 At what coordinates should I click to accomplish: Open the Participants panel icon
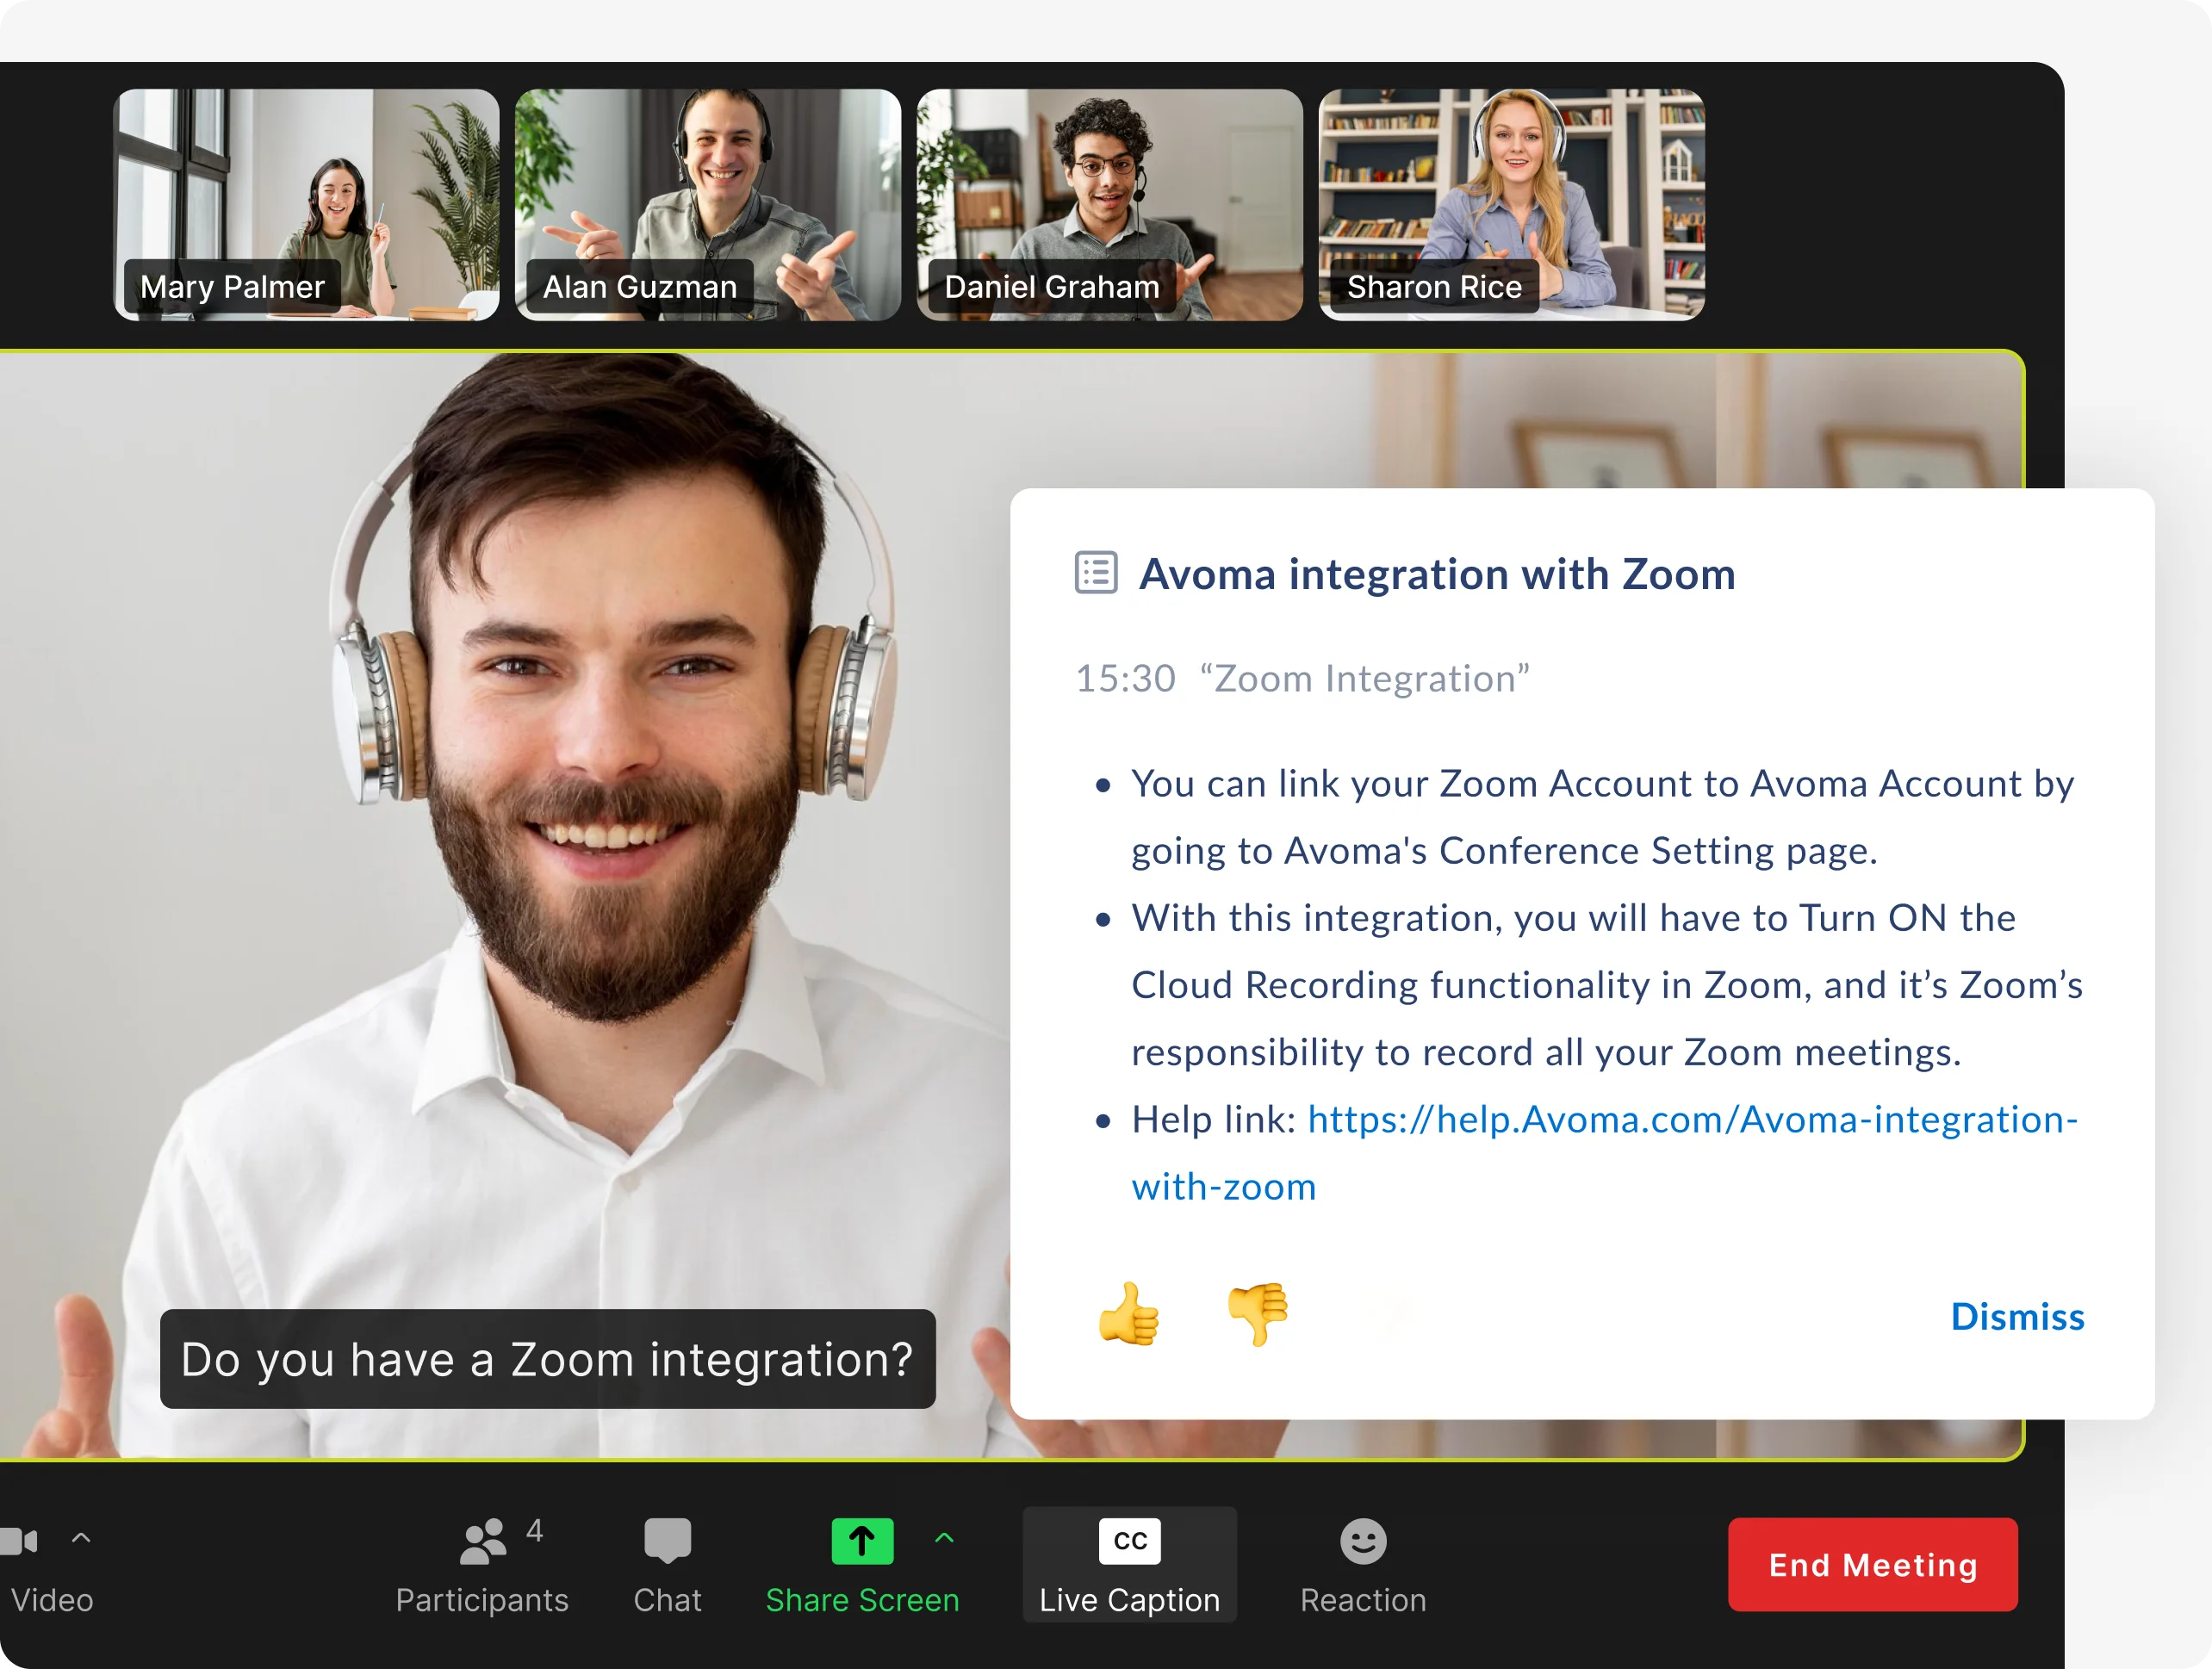pyautogui.click(x=484, y=1541)
